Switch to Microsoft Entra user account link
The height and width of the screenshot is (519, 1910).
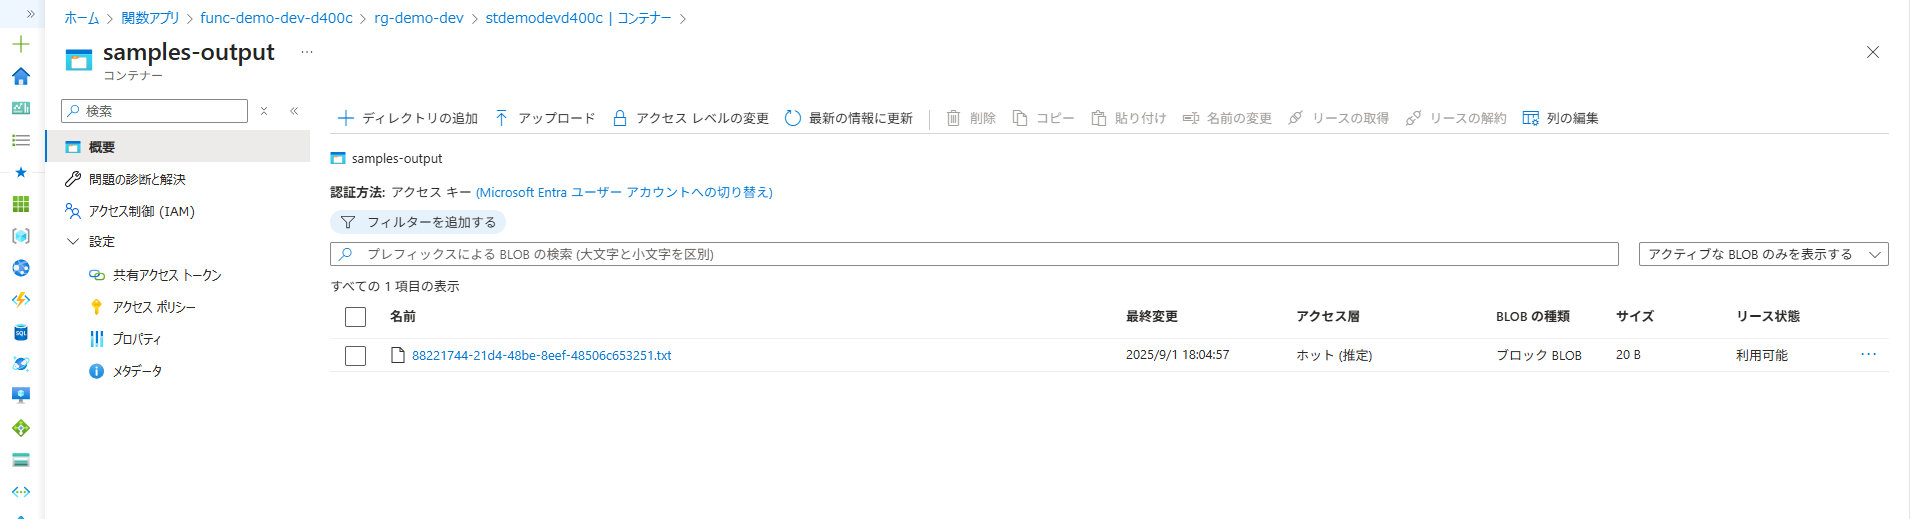pyautogui.click(x=624, y=192)
